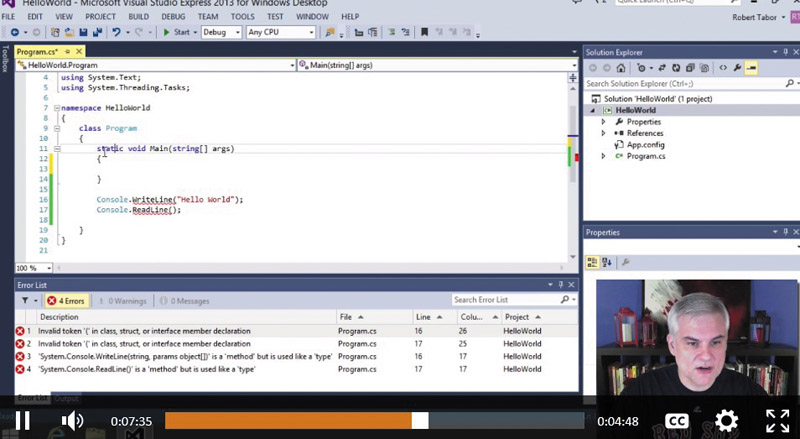Open the DEBUG menu
The width and height of the screenshot is (800, 439).
click(173, 17)
